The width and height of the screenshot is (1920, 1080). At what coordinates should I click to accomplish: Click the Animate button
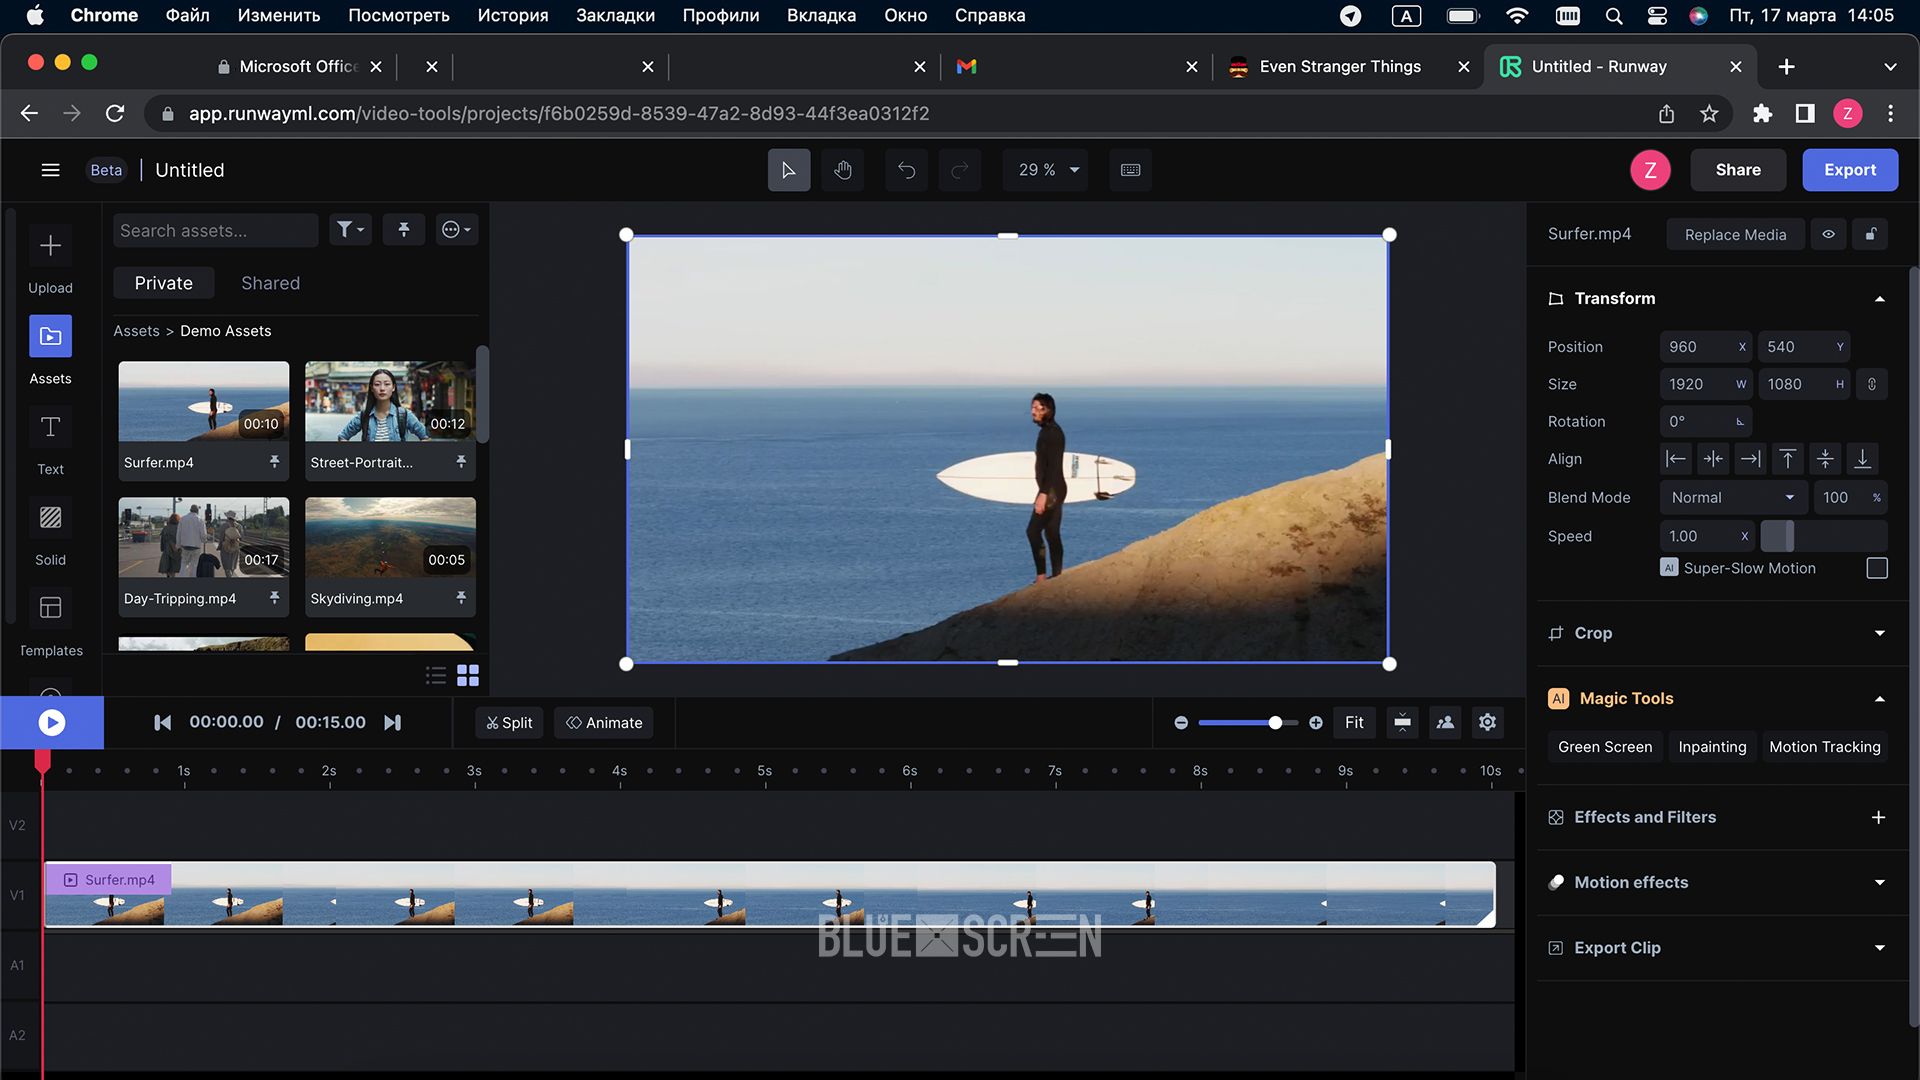pyautogui.click(x=604, y=722)
